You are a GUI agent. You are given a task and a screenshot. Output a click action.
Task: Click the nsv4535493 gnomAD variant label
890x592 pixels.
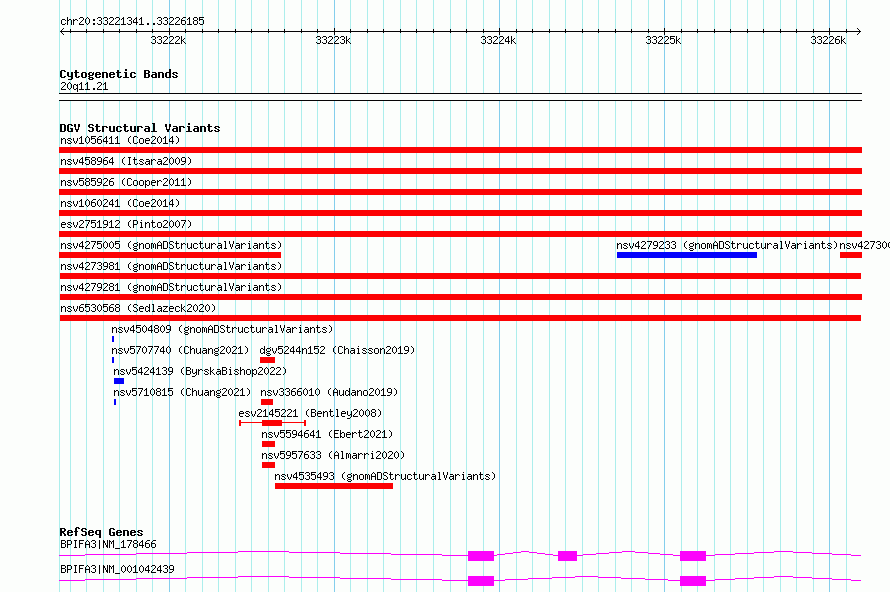(x=385, y=476)
